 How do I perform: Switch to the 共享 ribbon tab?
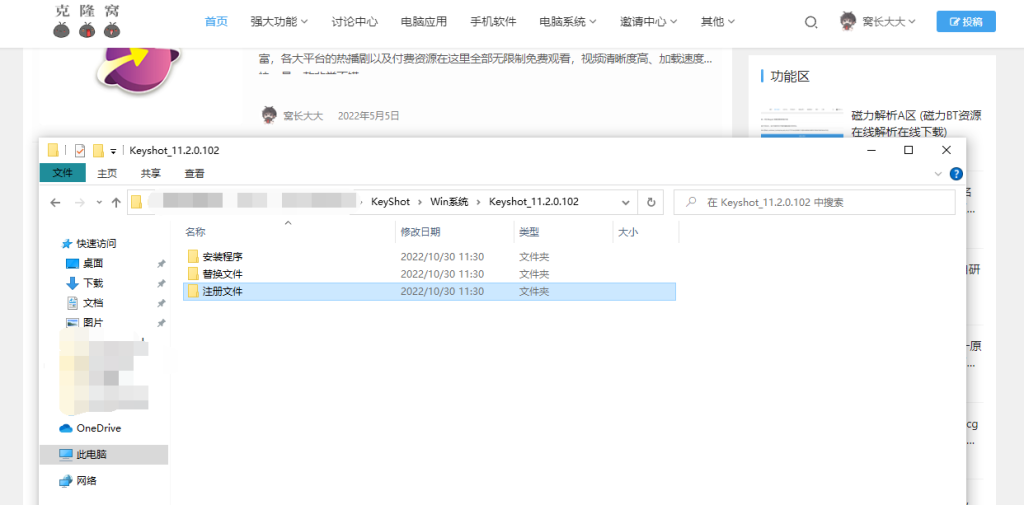(151, 173)
